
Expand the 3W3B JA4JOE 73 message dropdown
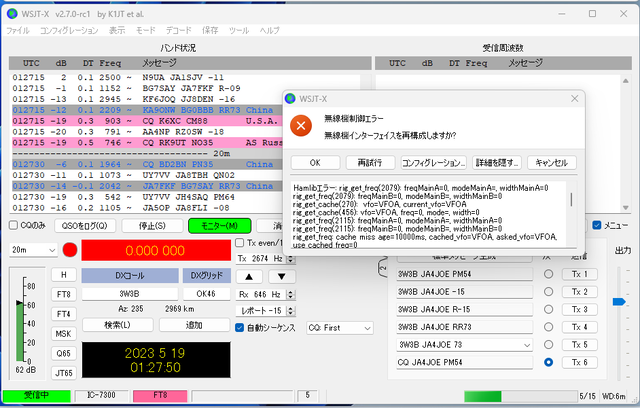click(x=527, y=345)
